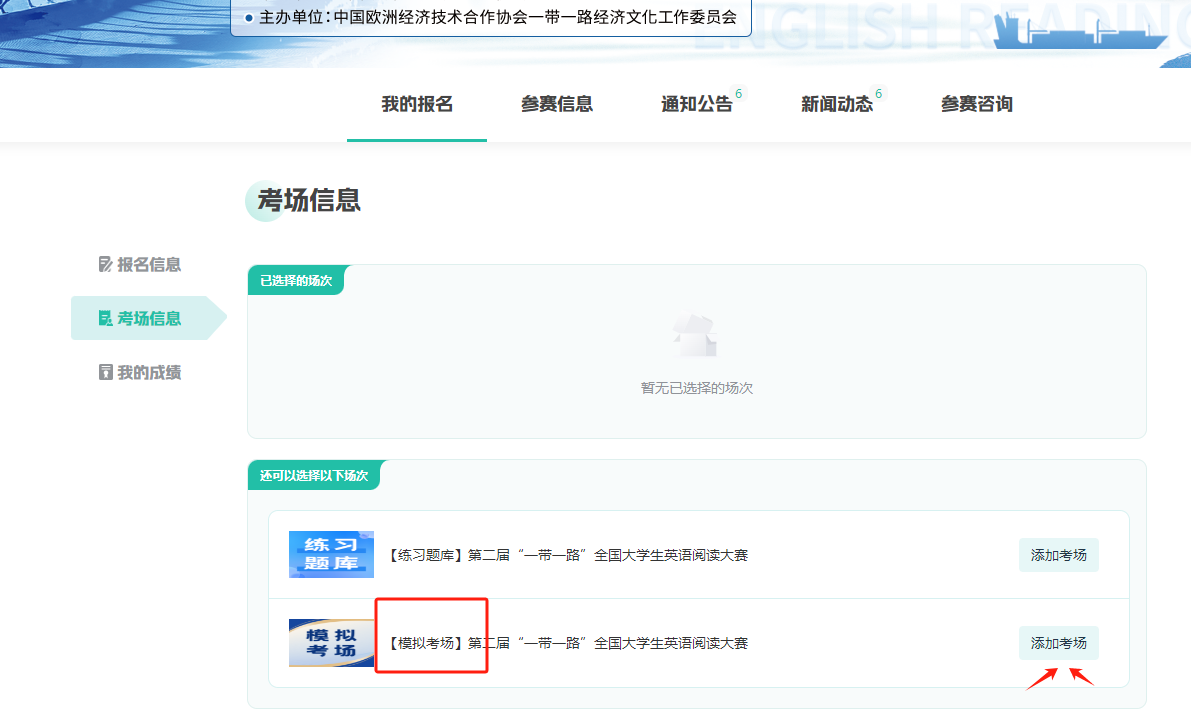Select the 参赛咨询 tab
Viewport: 1191px width, 716px height.
point(977,104)
